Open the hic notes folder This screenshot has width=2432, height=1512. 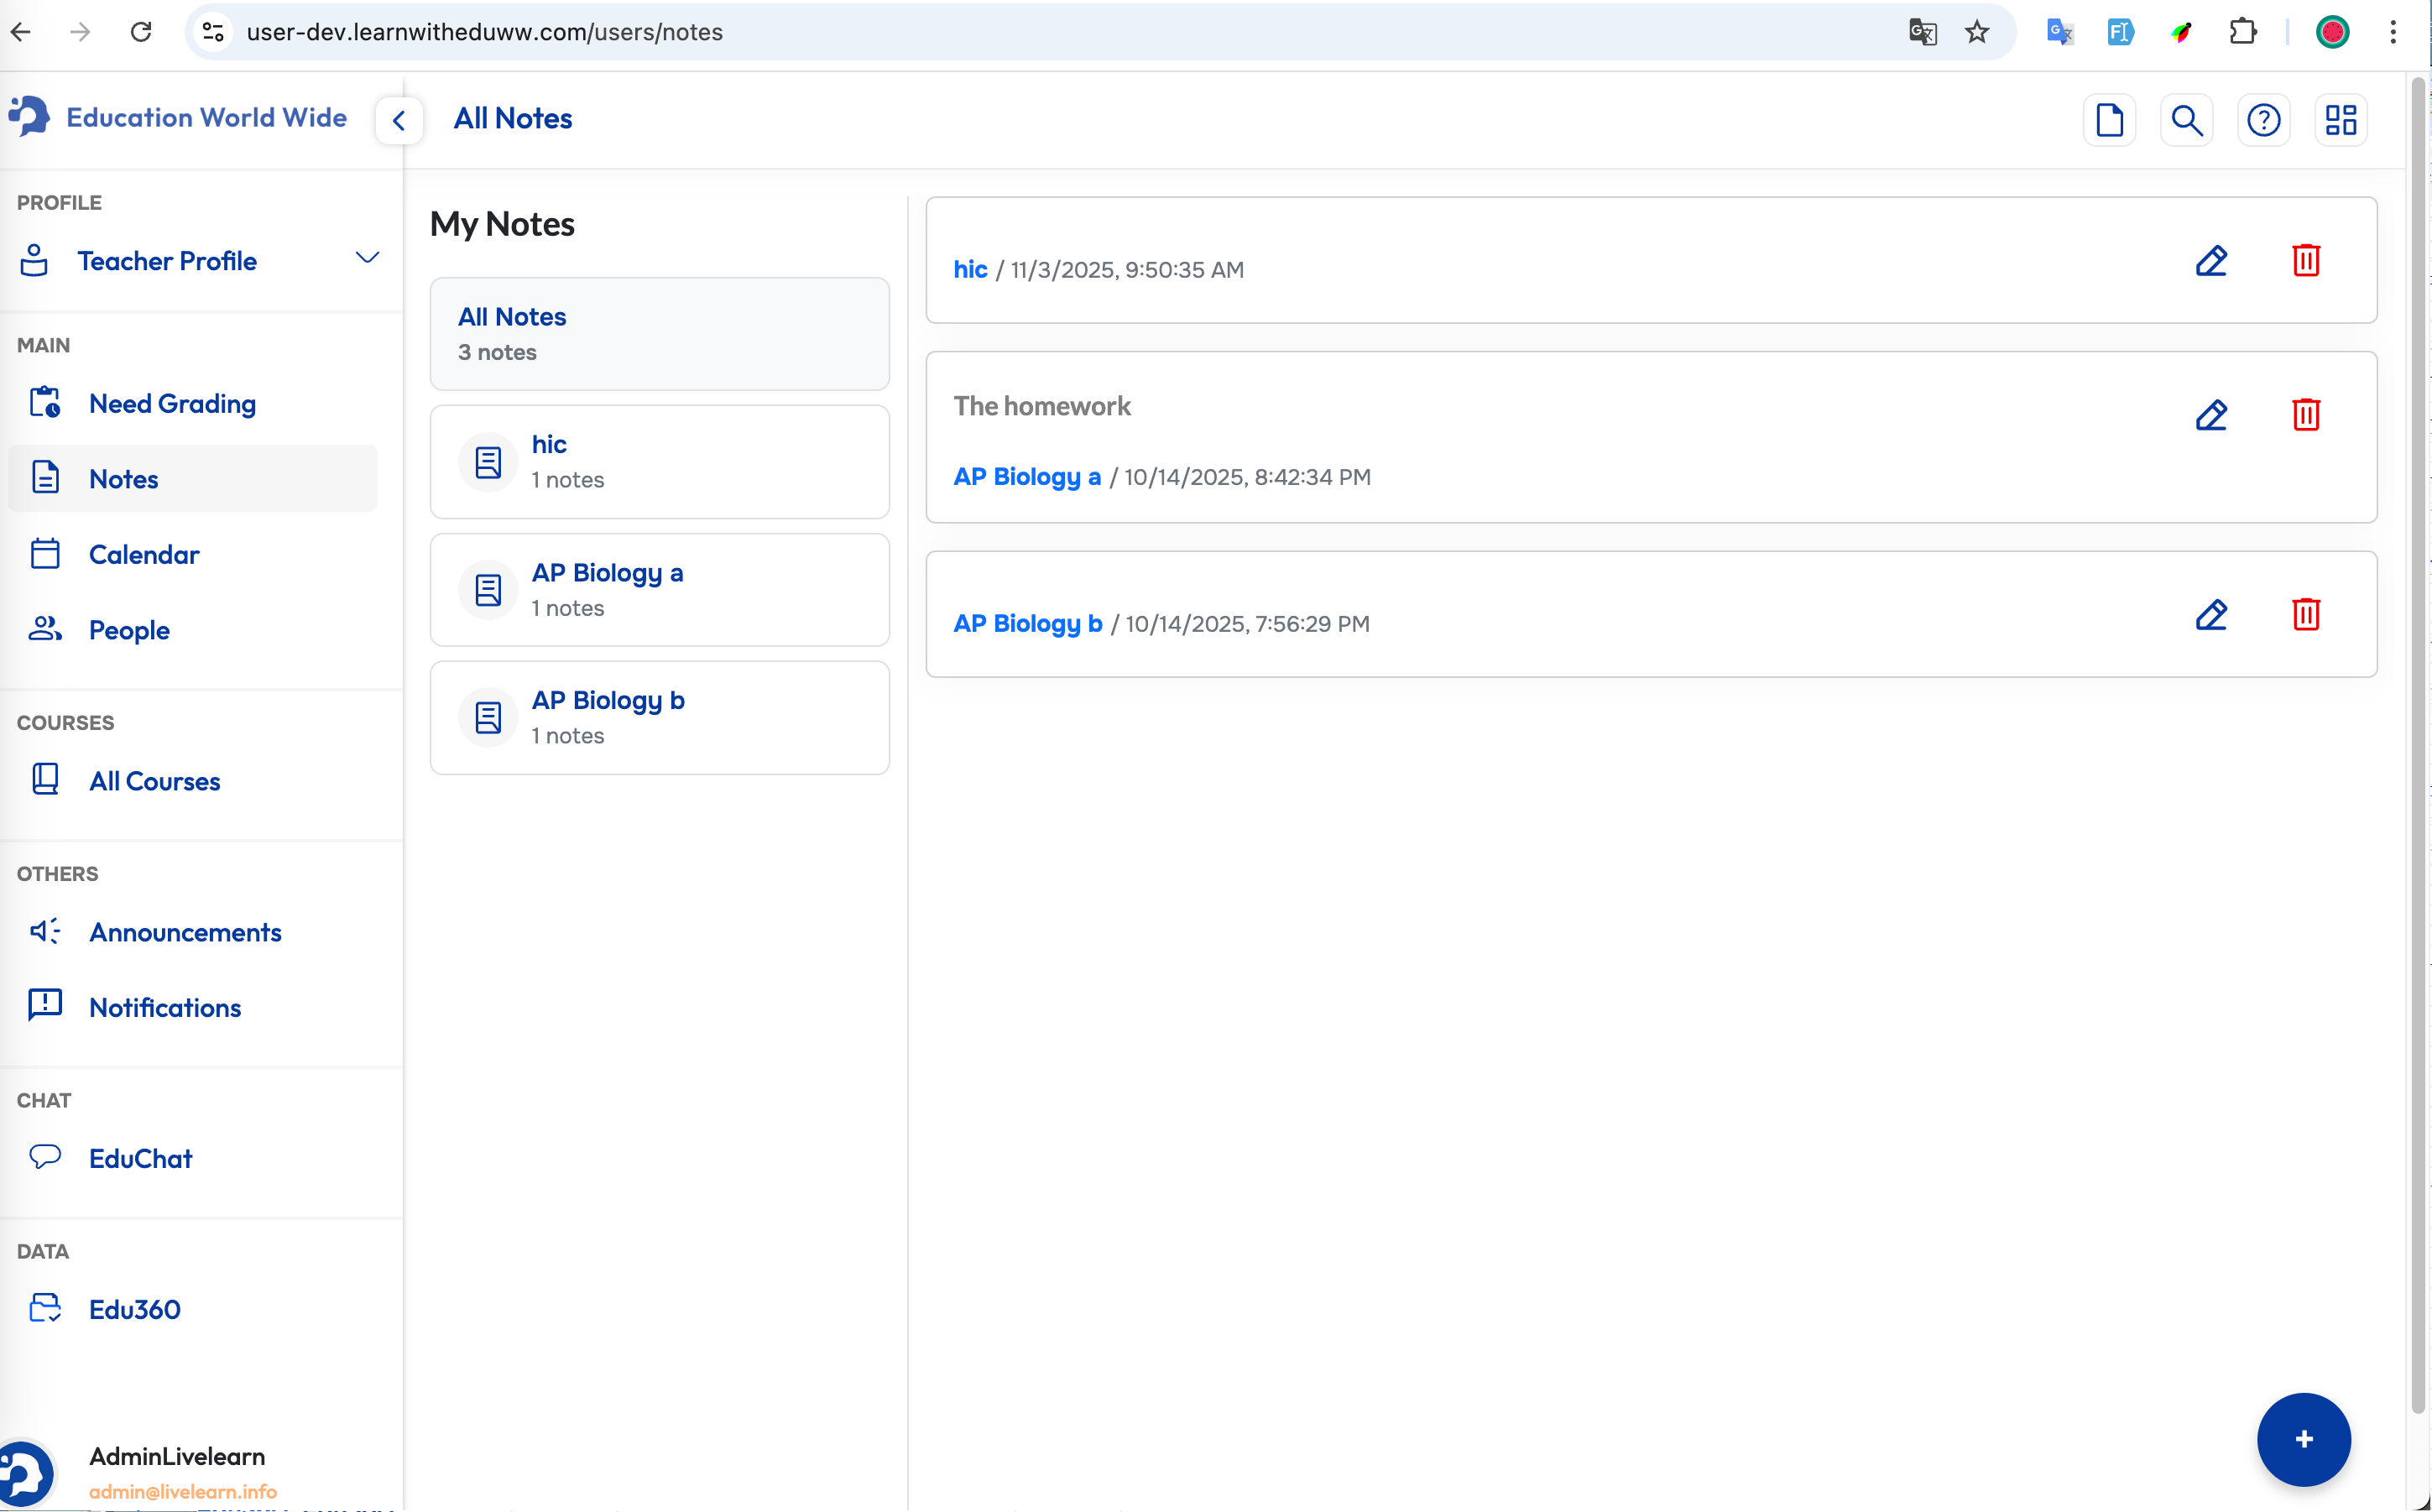click(659, 462)
